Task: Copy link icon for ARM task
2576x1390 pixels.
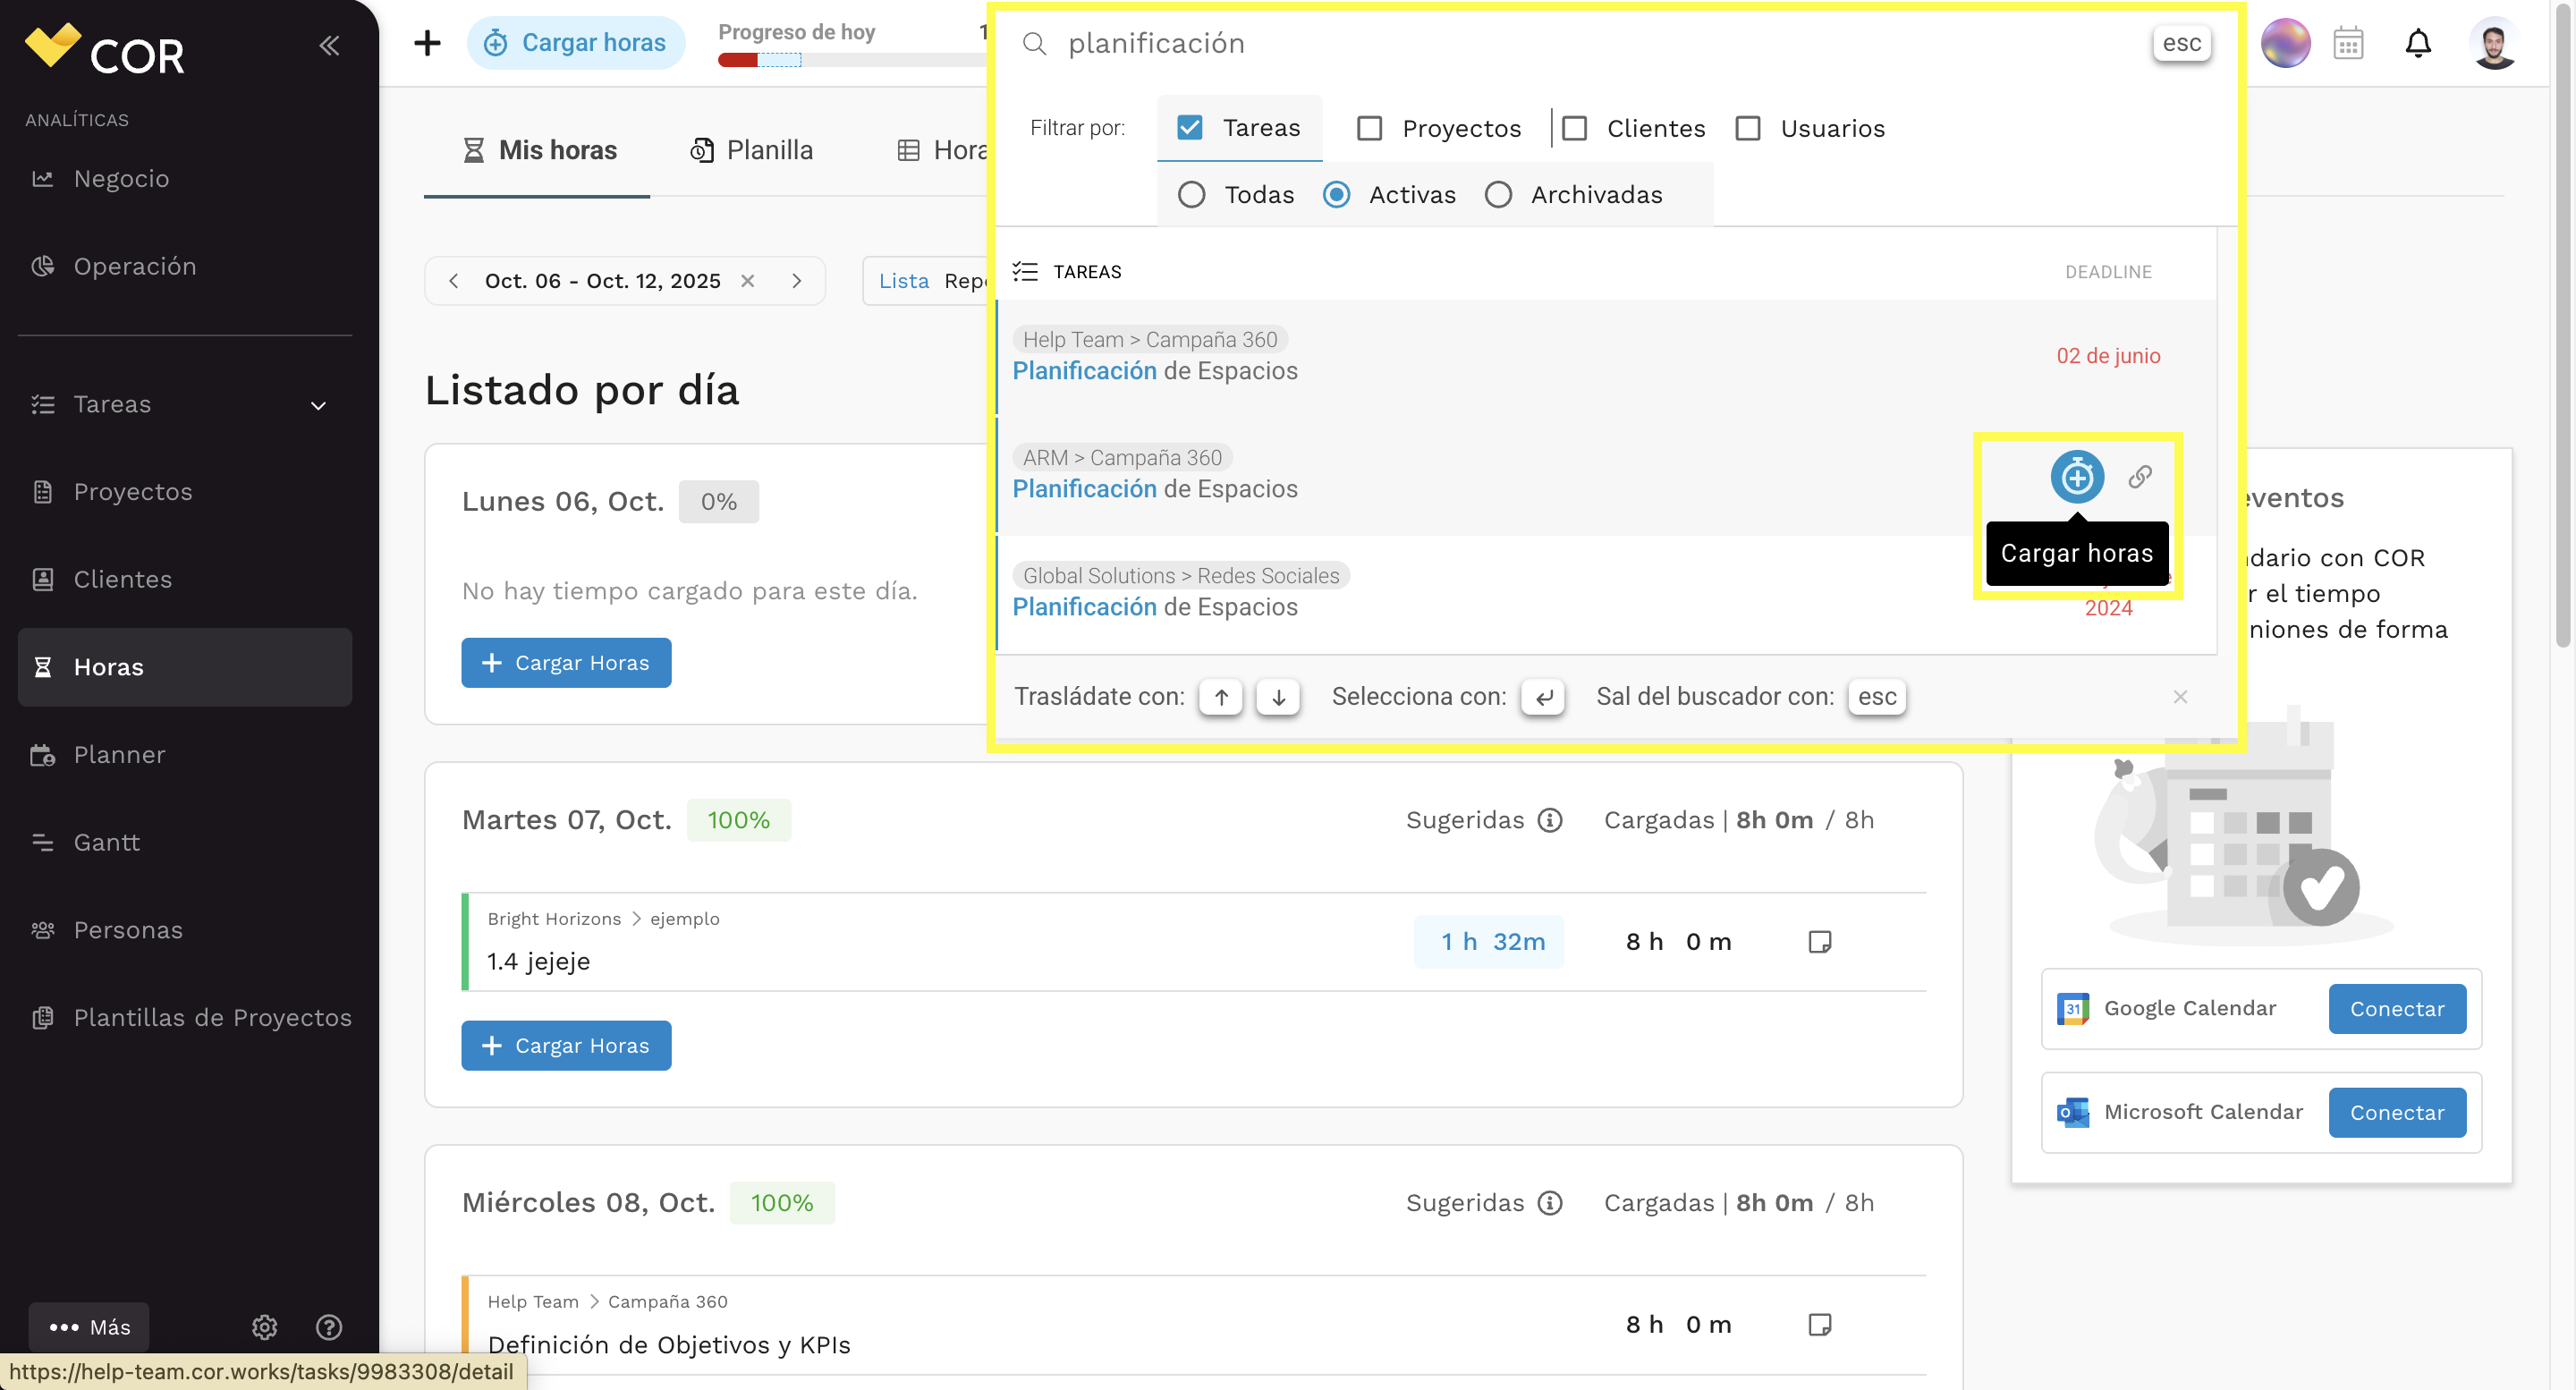Action: [2140, 477]
